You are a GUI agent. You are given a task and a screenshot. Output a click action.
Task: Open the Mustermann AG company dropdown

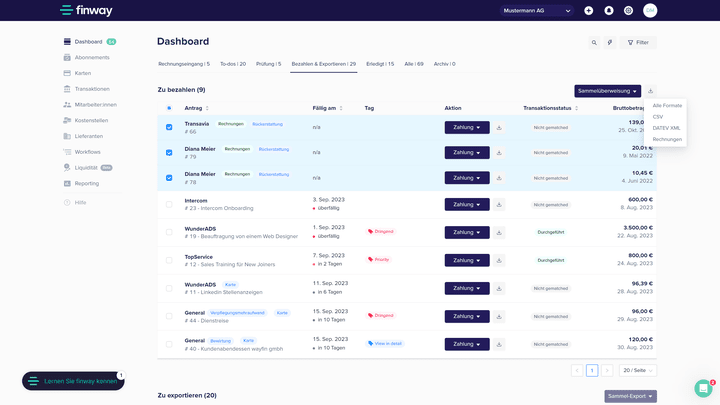pyautogui.click(x=538, y=11)
